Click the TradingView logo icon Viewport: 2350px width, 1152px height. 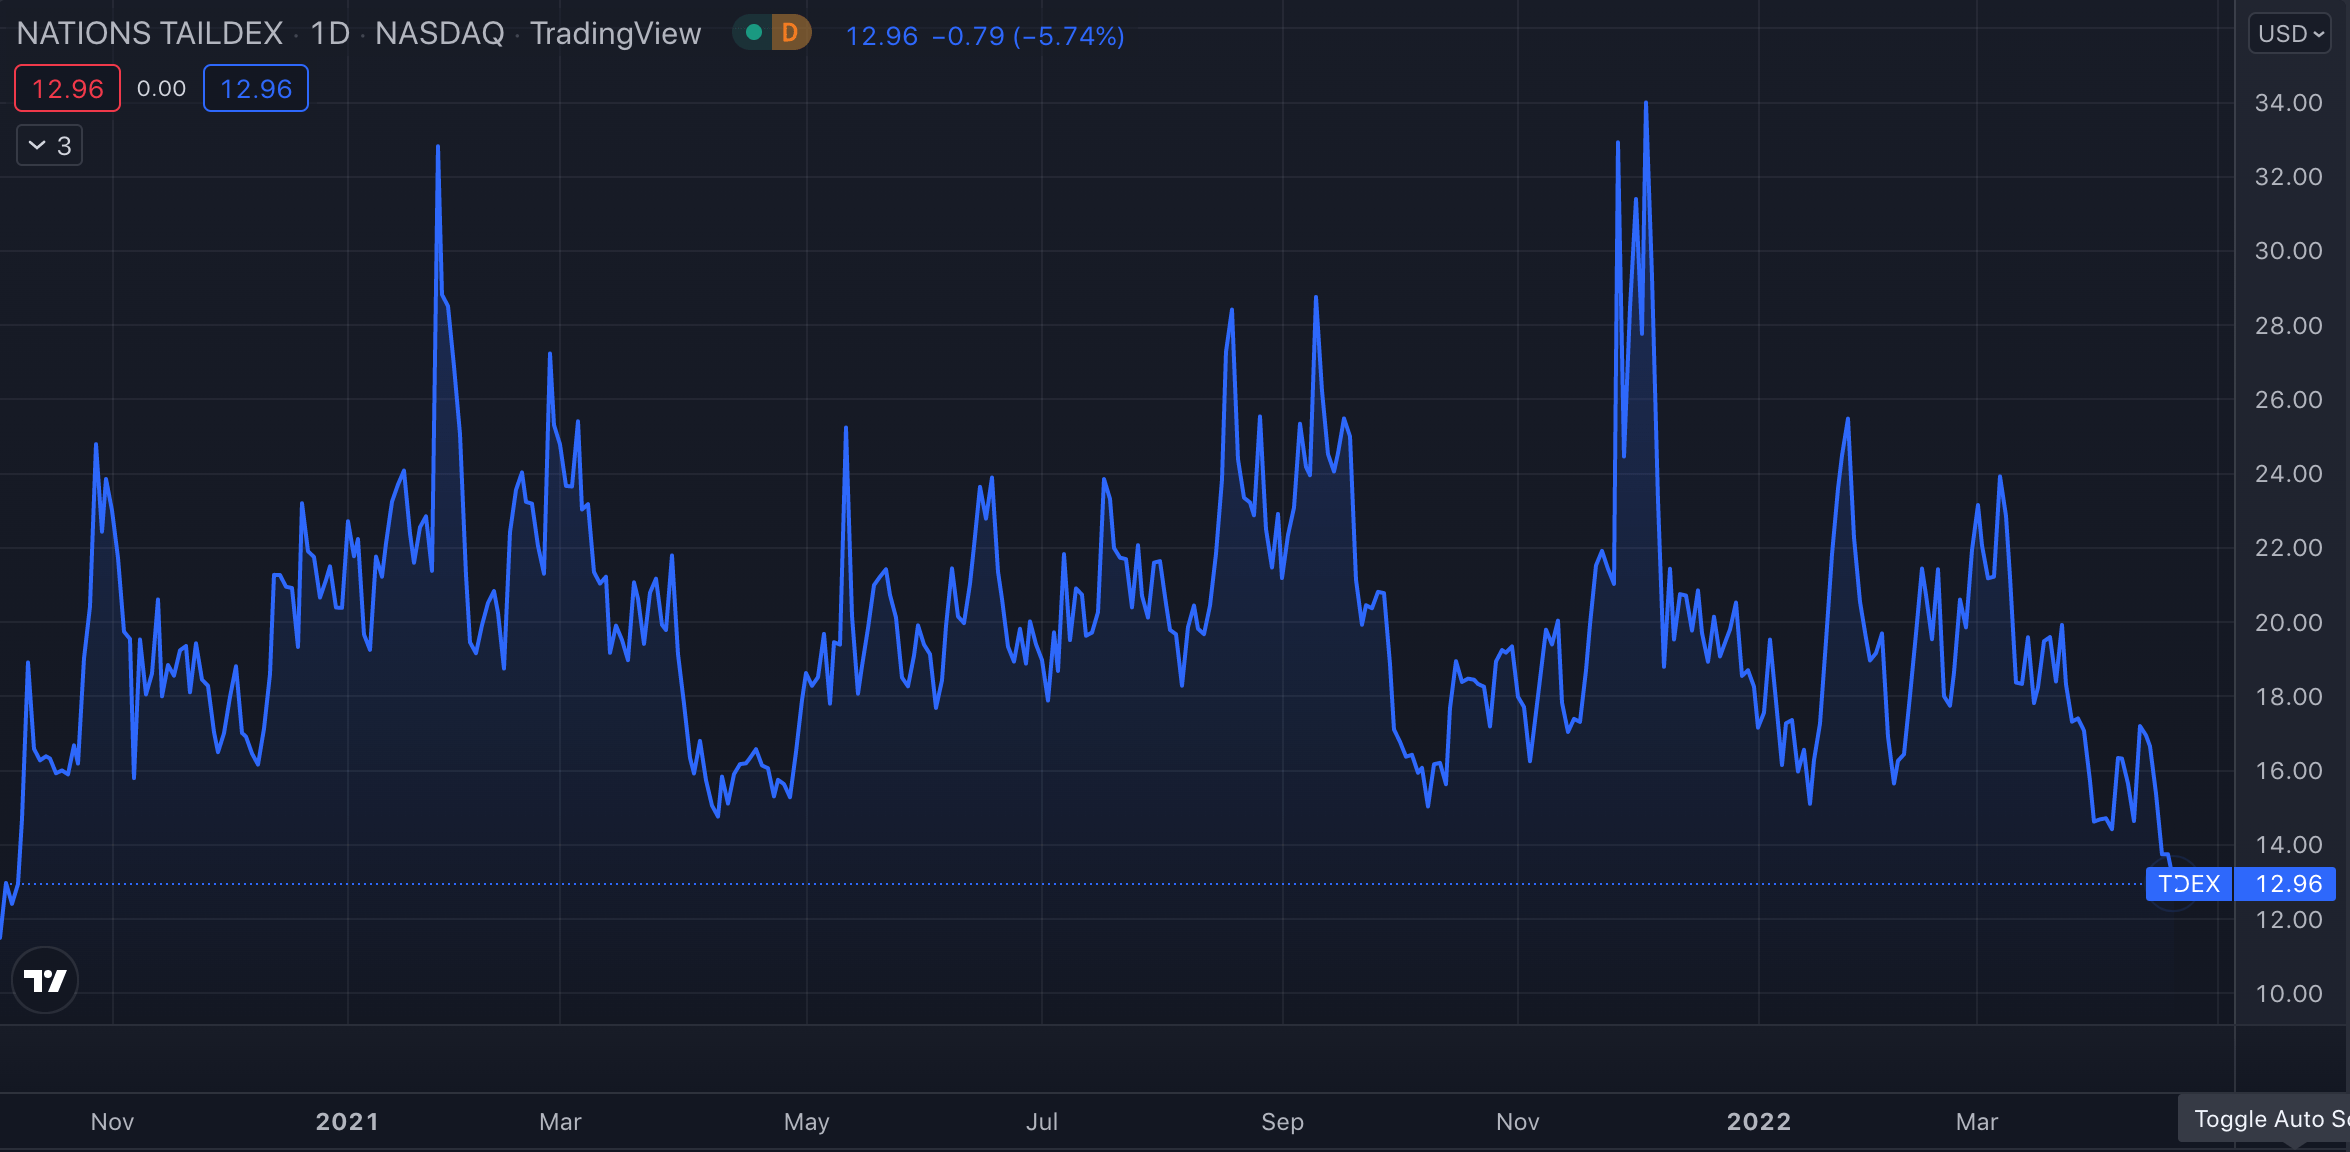pyautogui.click(x=45, y=980)
